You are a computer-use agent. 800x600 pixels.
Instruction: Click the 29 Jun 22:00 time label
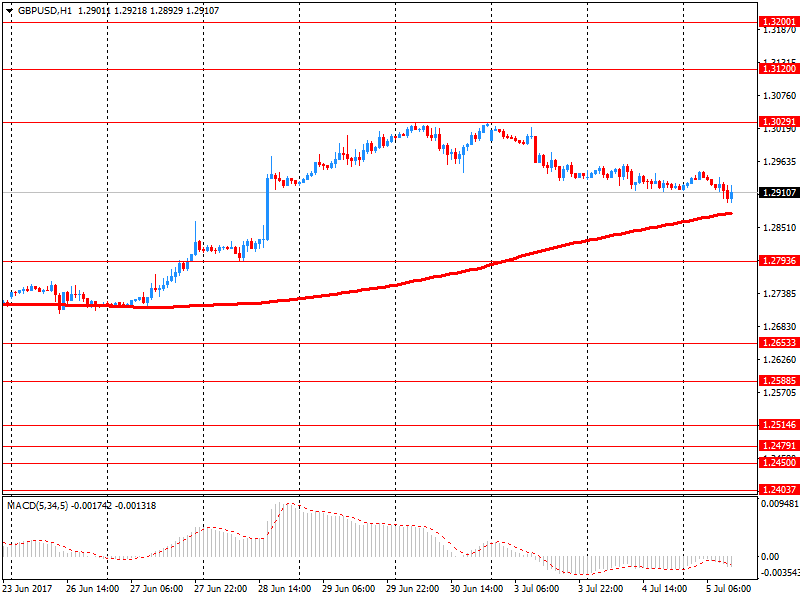click(412, 588)
